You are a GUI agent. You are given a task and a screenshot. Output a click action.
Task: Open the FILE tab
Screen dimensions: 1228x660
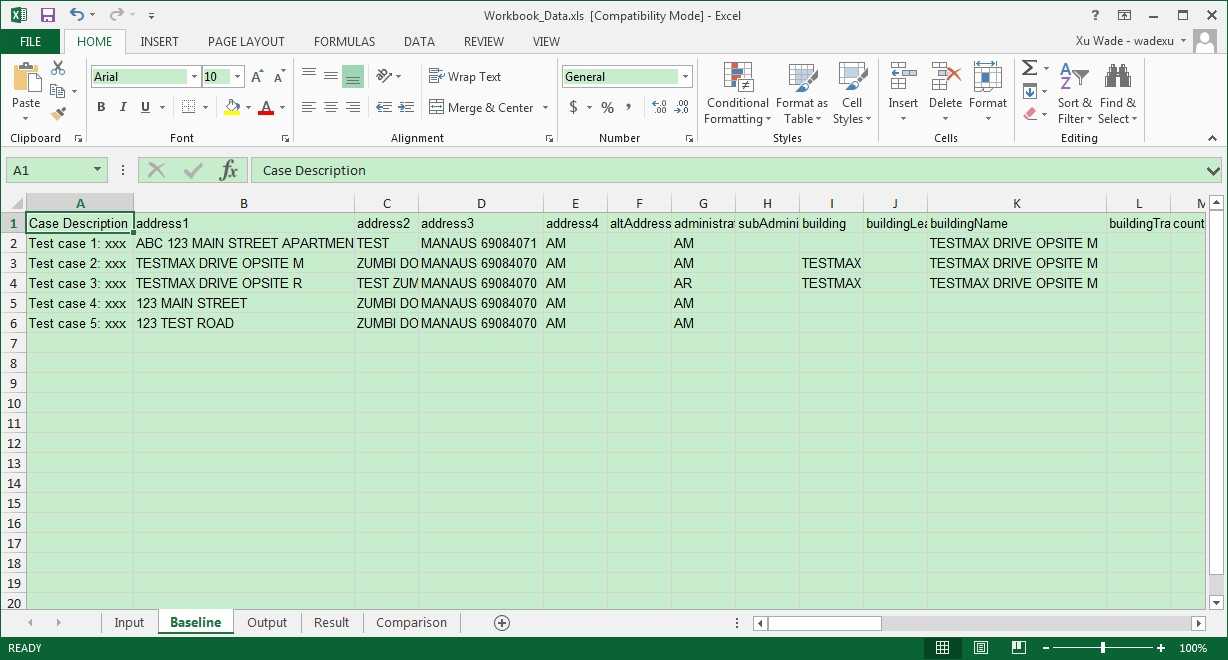[30, 42]
